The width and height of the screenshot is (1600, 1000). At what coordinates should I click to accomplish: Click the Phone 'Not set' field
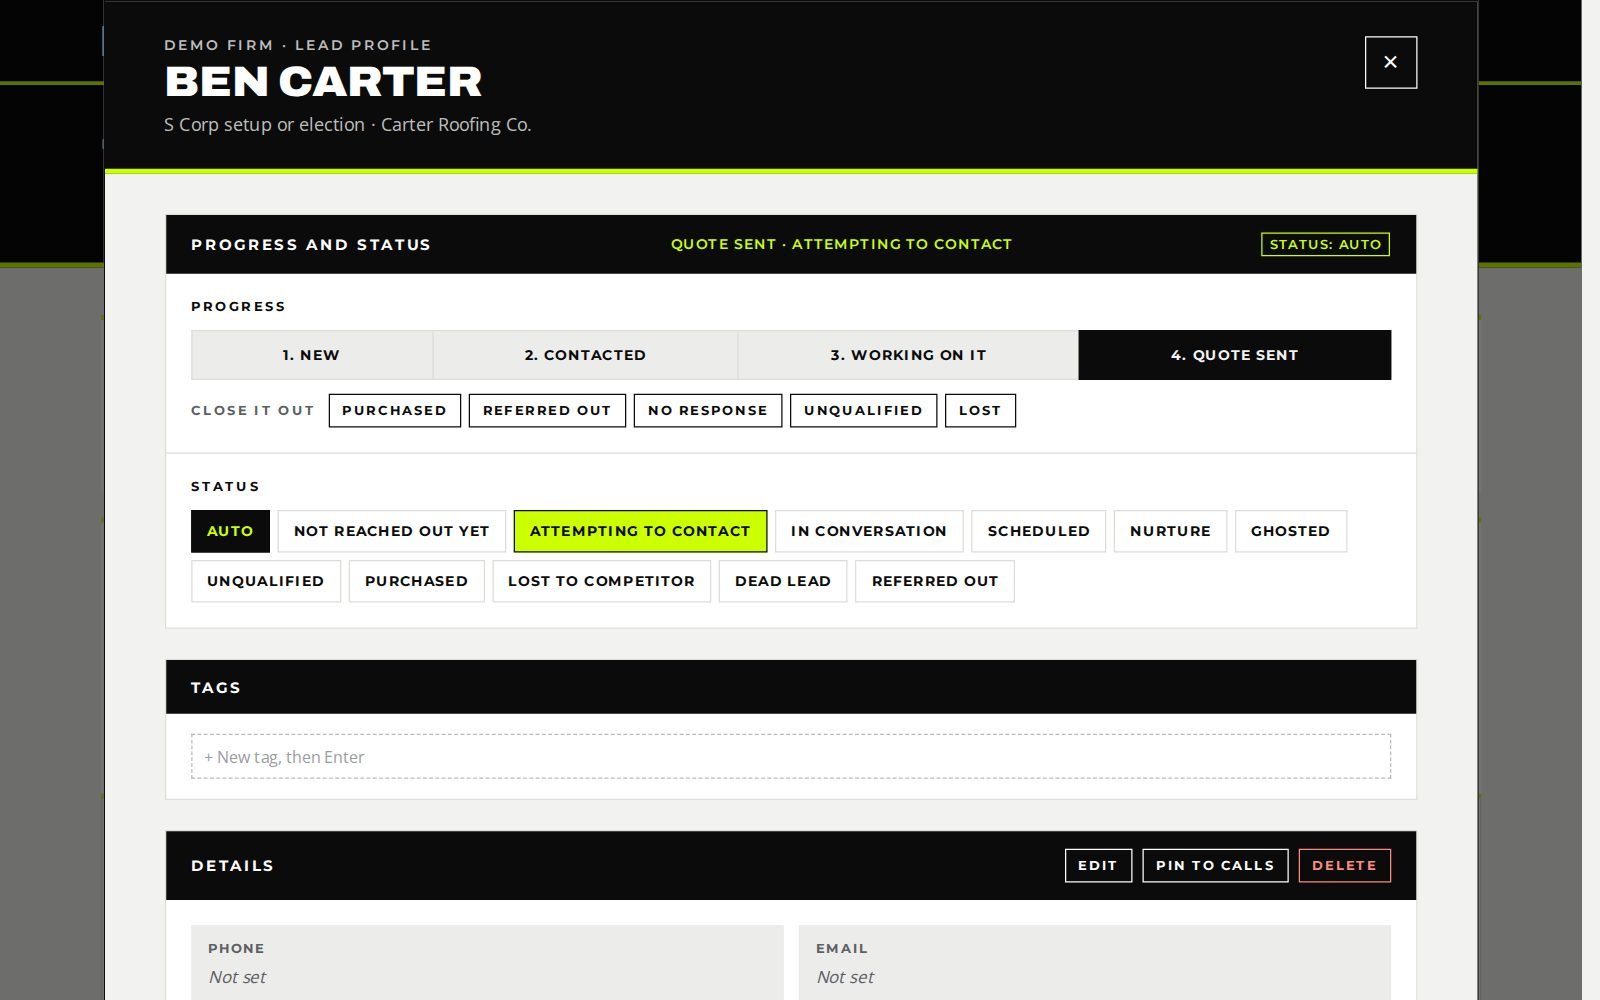(487, 963)
